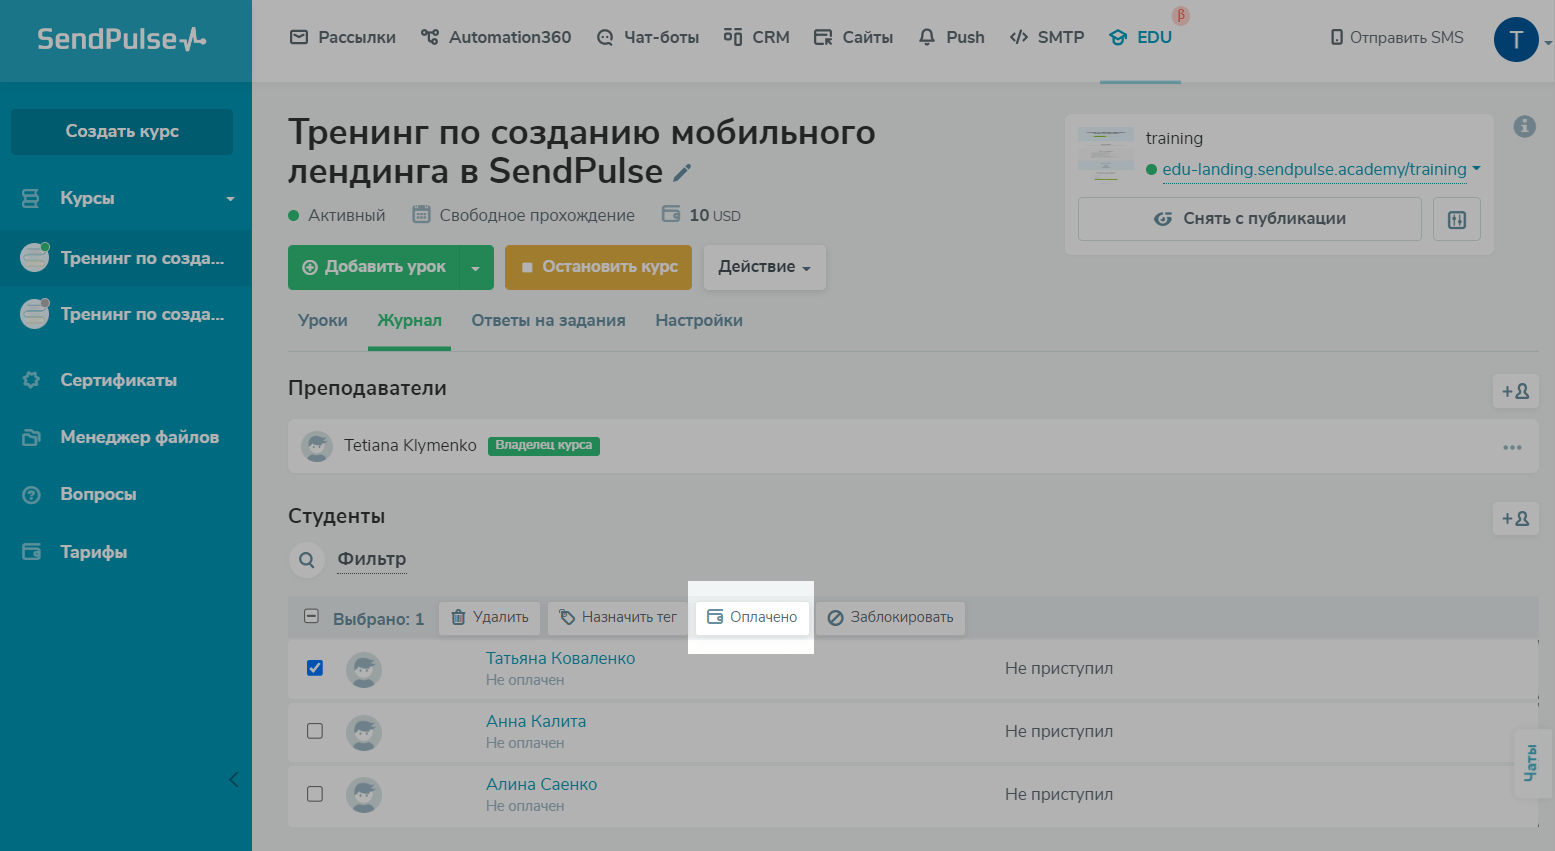1555x851 pixels.
Task: Deselect all students via Выбрано checkbox
Action: [x=311, y=617]
